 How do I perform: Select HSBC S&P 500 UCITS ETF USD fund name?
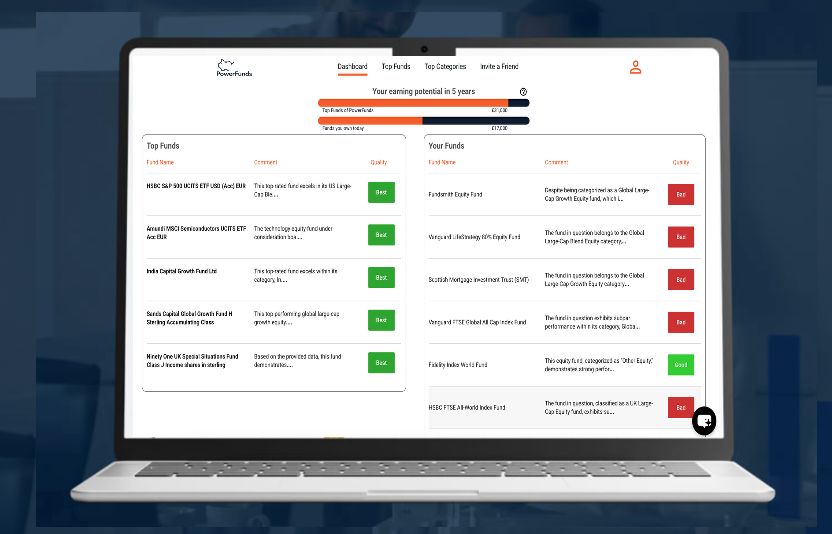(196, 186)
